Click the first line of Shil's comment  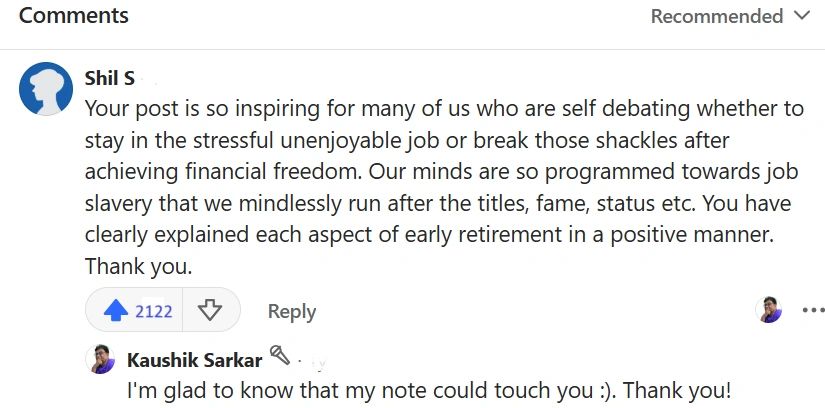point(444,107)
